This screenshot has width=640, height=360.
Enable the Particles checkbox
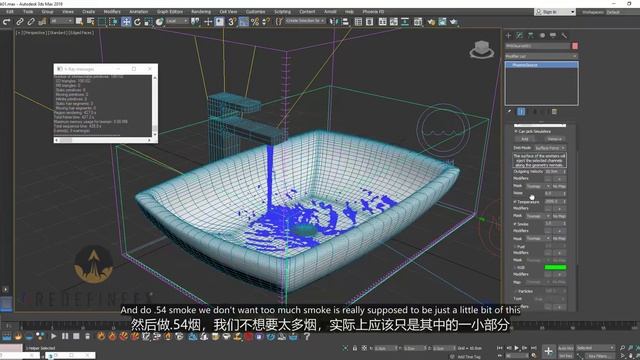click(515, 291)
